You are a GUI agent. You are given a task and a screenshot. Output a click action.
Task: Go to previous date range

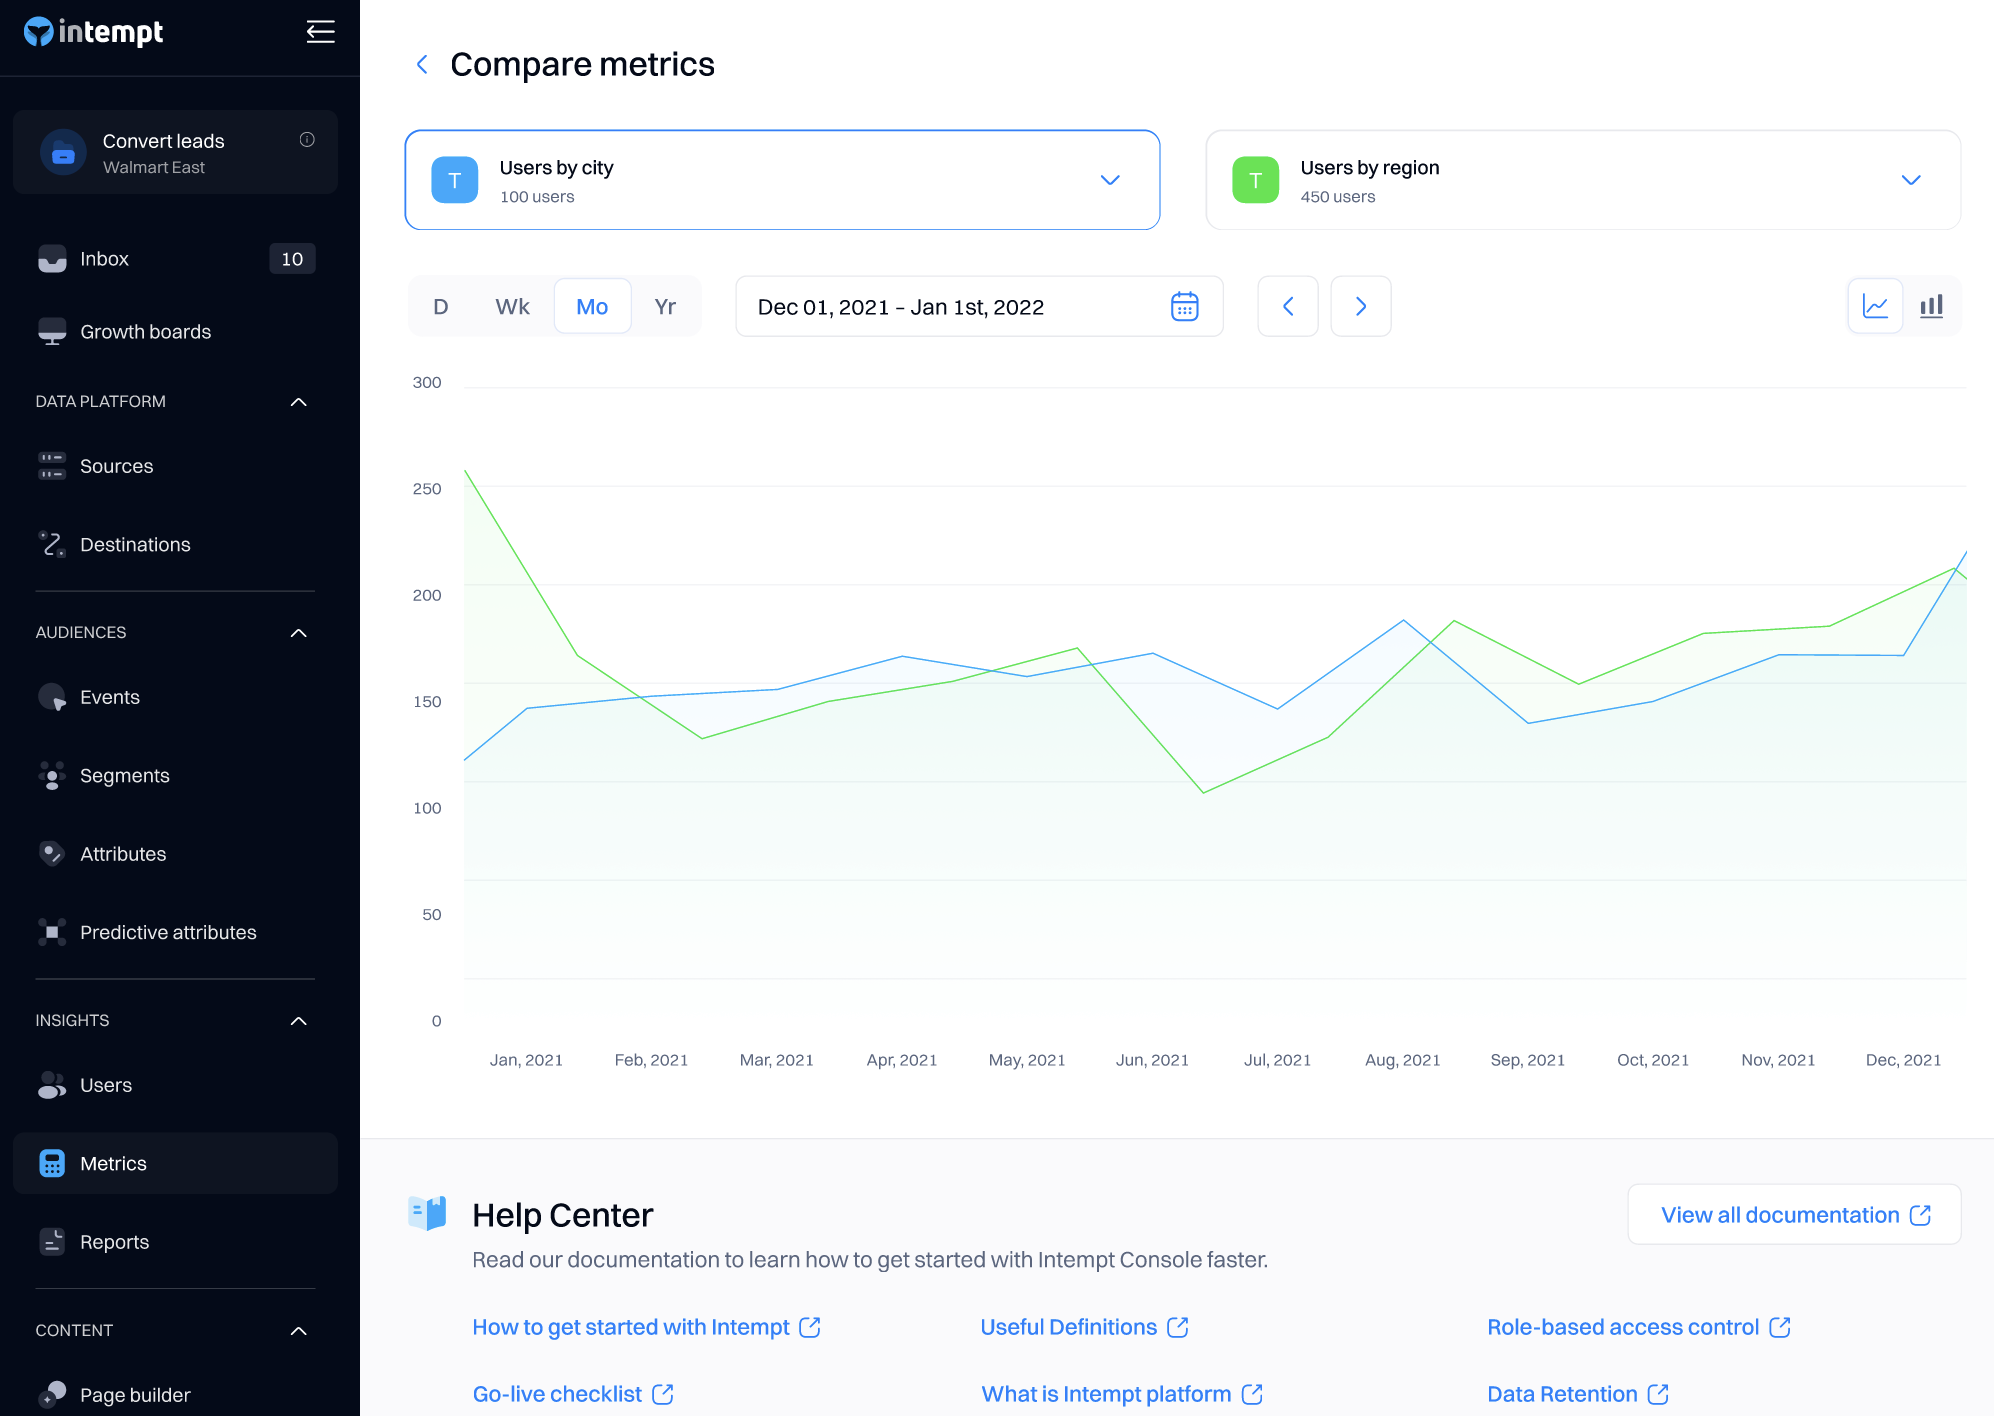click(1288, 306)
